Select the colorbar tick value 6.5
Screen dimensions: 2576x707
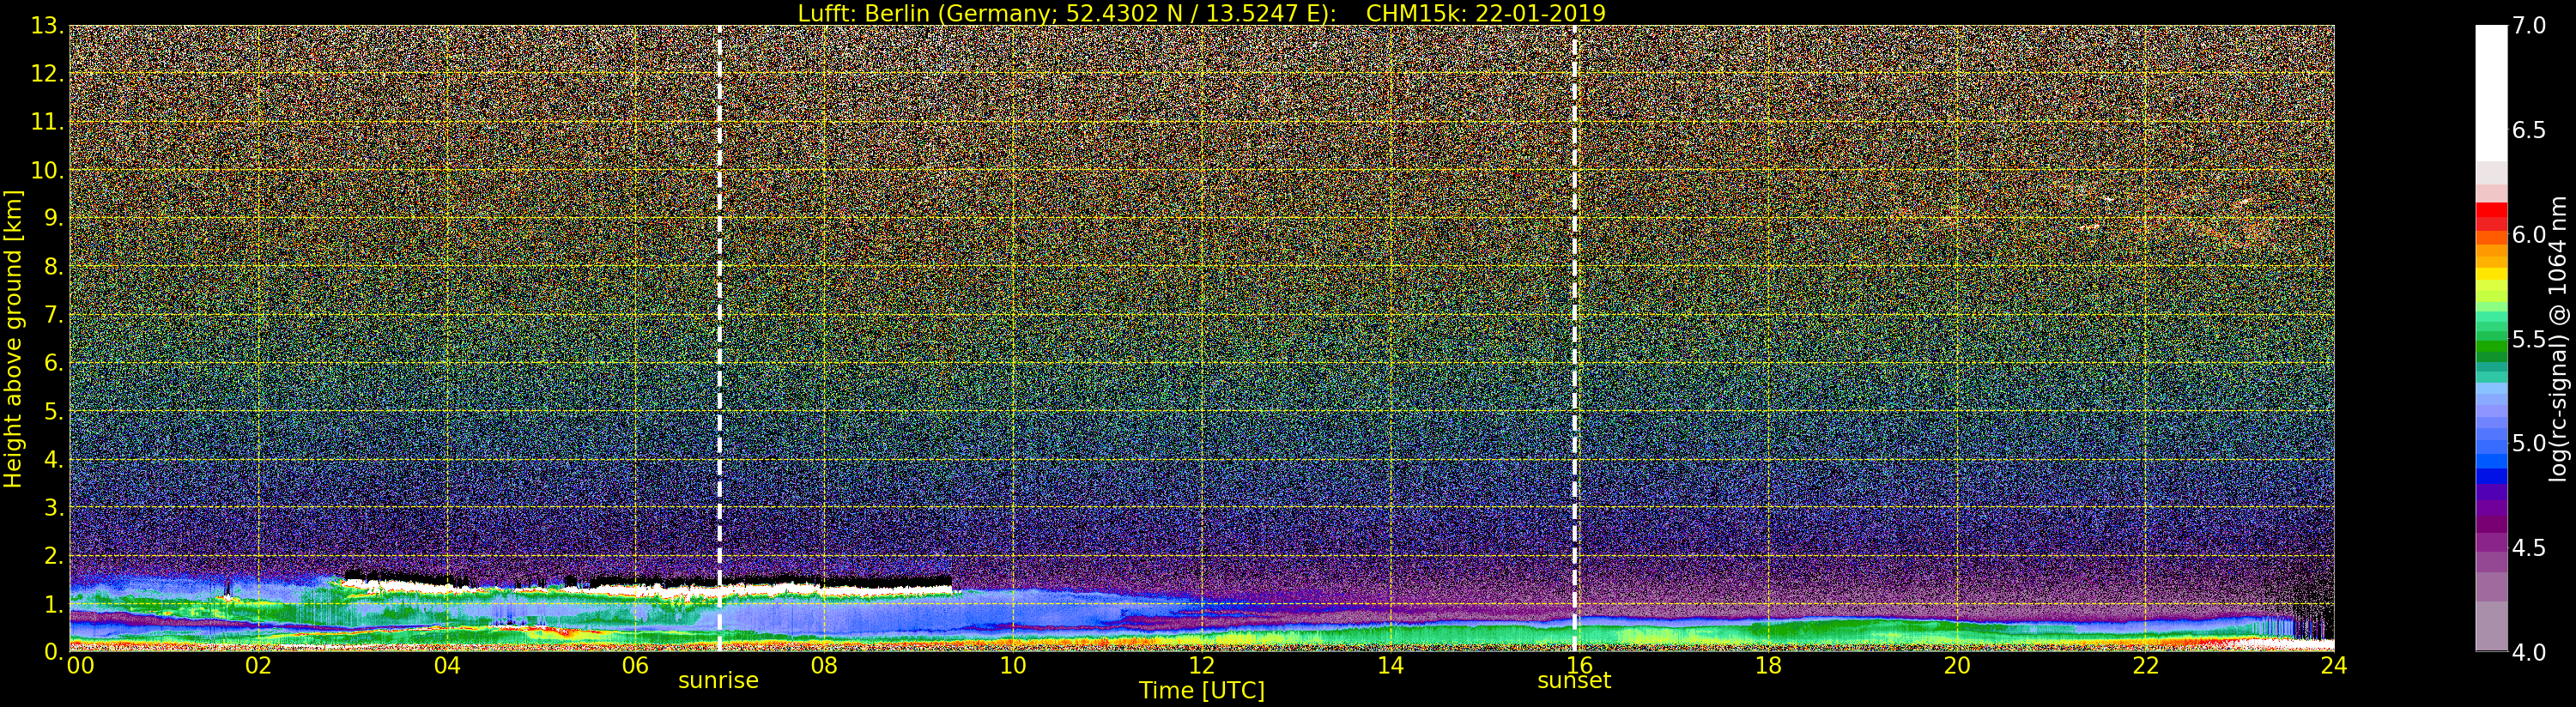click(x=2529, y=130)
